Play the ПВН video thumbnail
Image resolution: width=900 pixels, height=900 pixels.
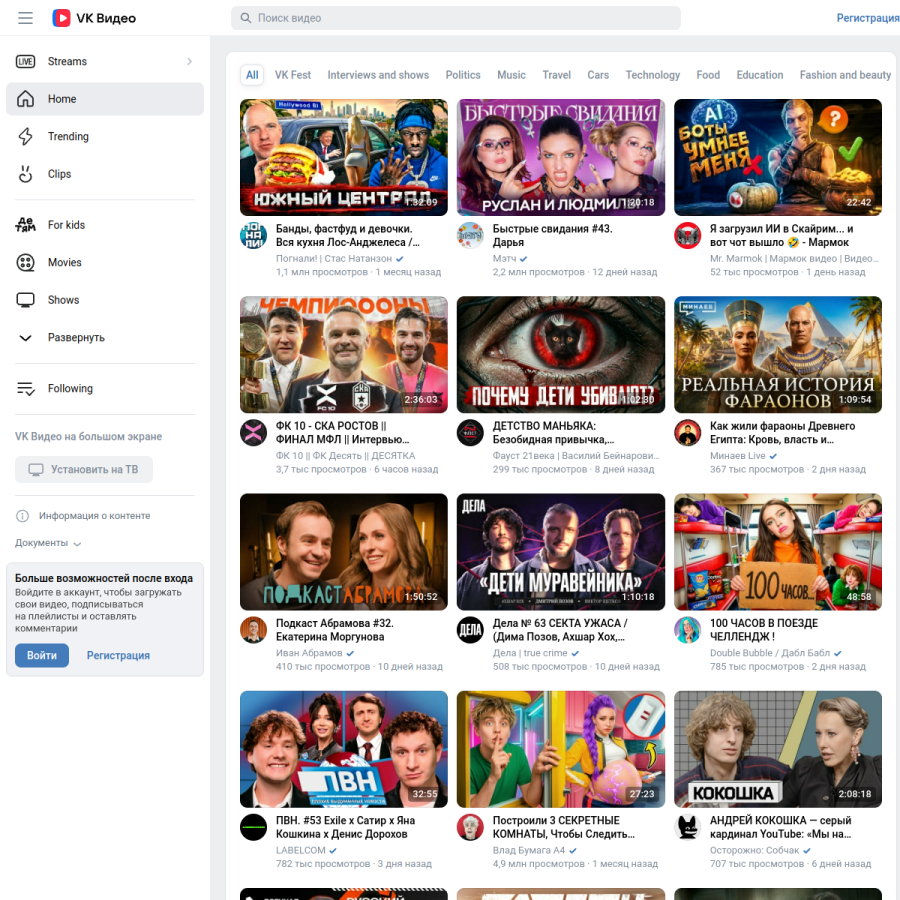(x=344, y=749)
